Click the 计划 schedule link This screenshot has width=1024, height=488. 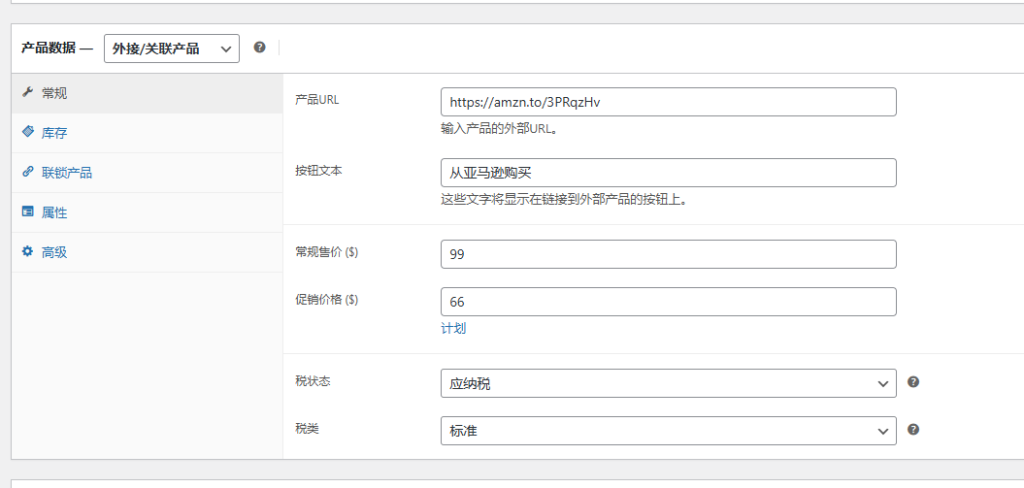point(453,329)
